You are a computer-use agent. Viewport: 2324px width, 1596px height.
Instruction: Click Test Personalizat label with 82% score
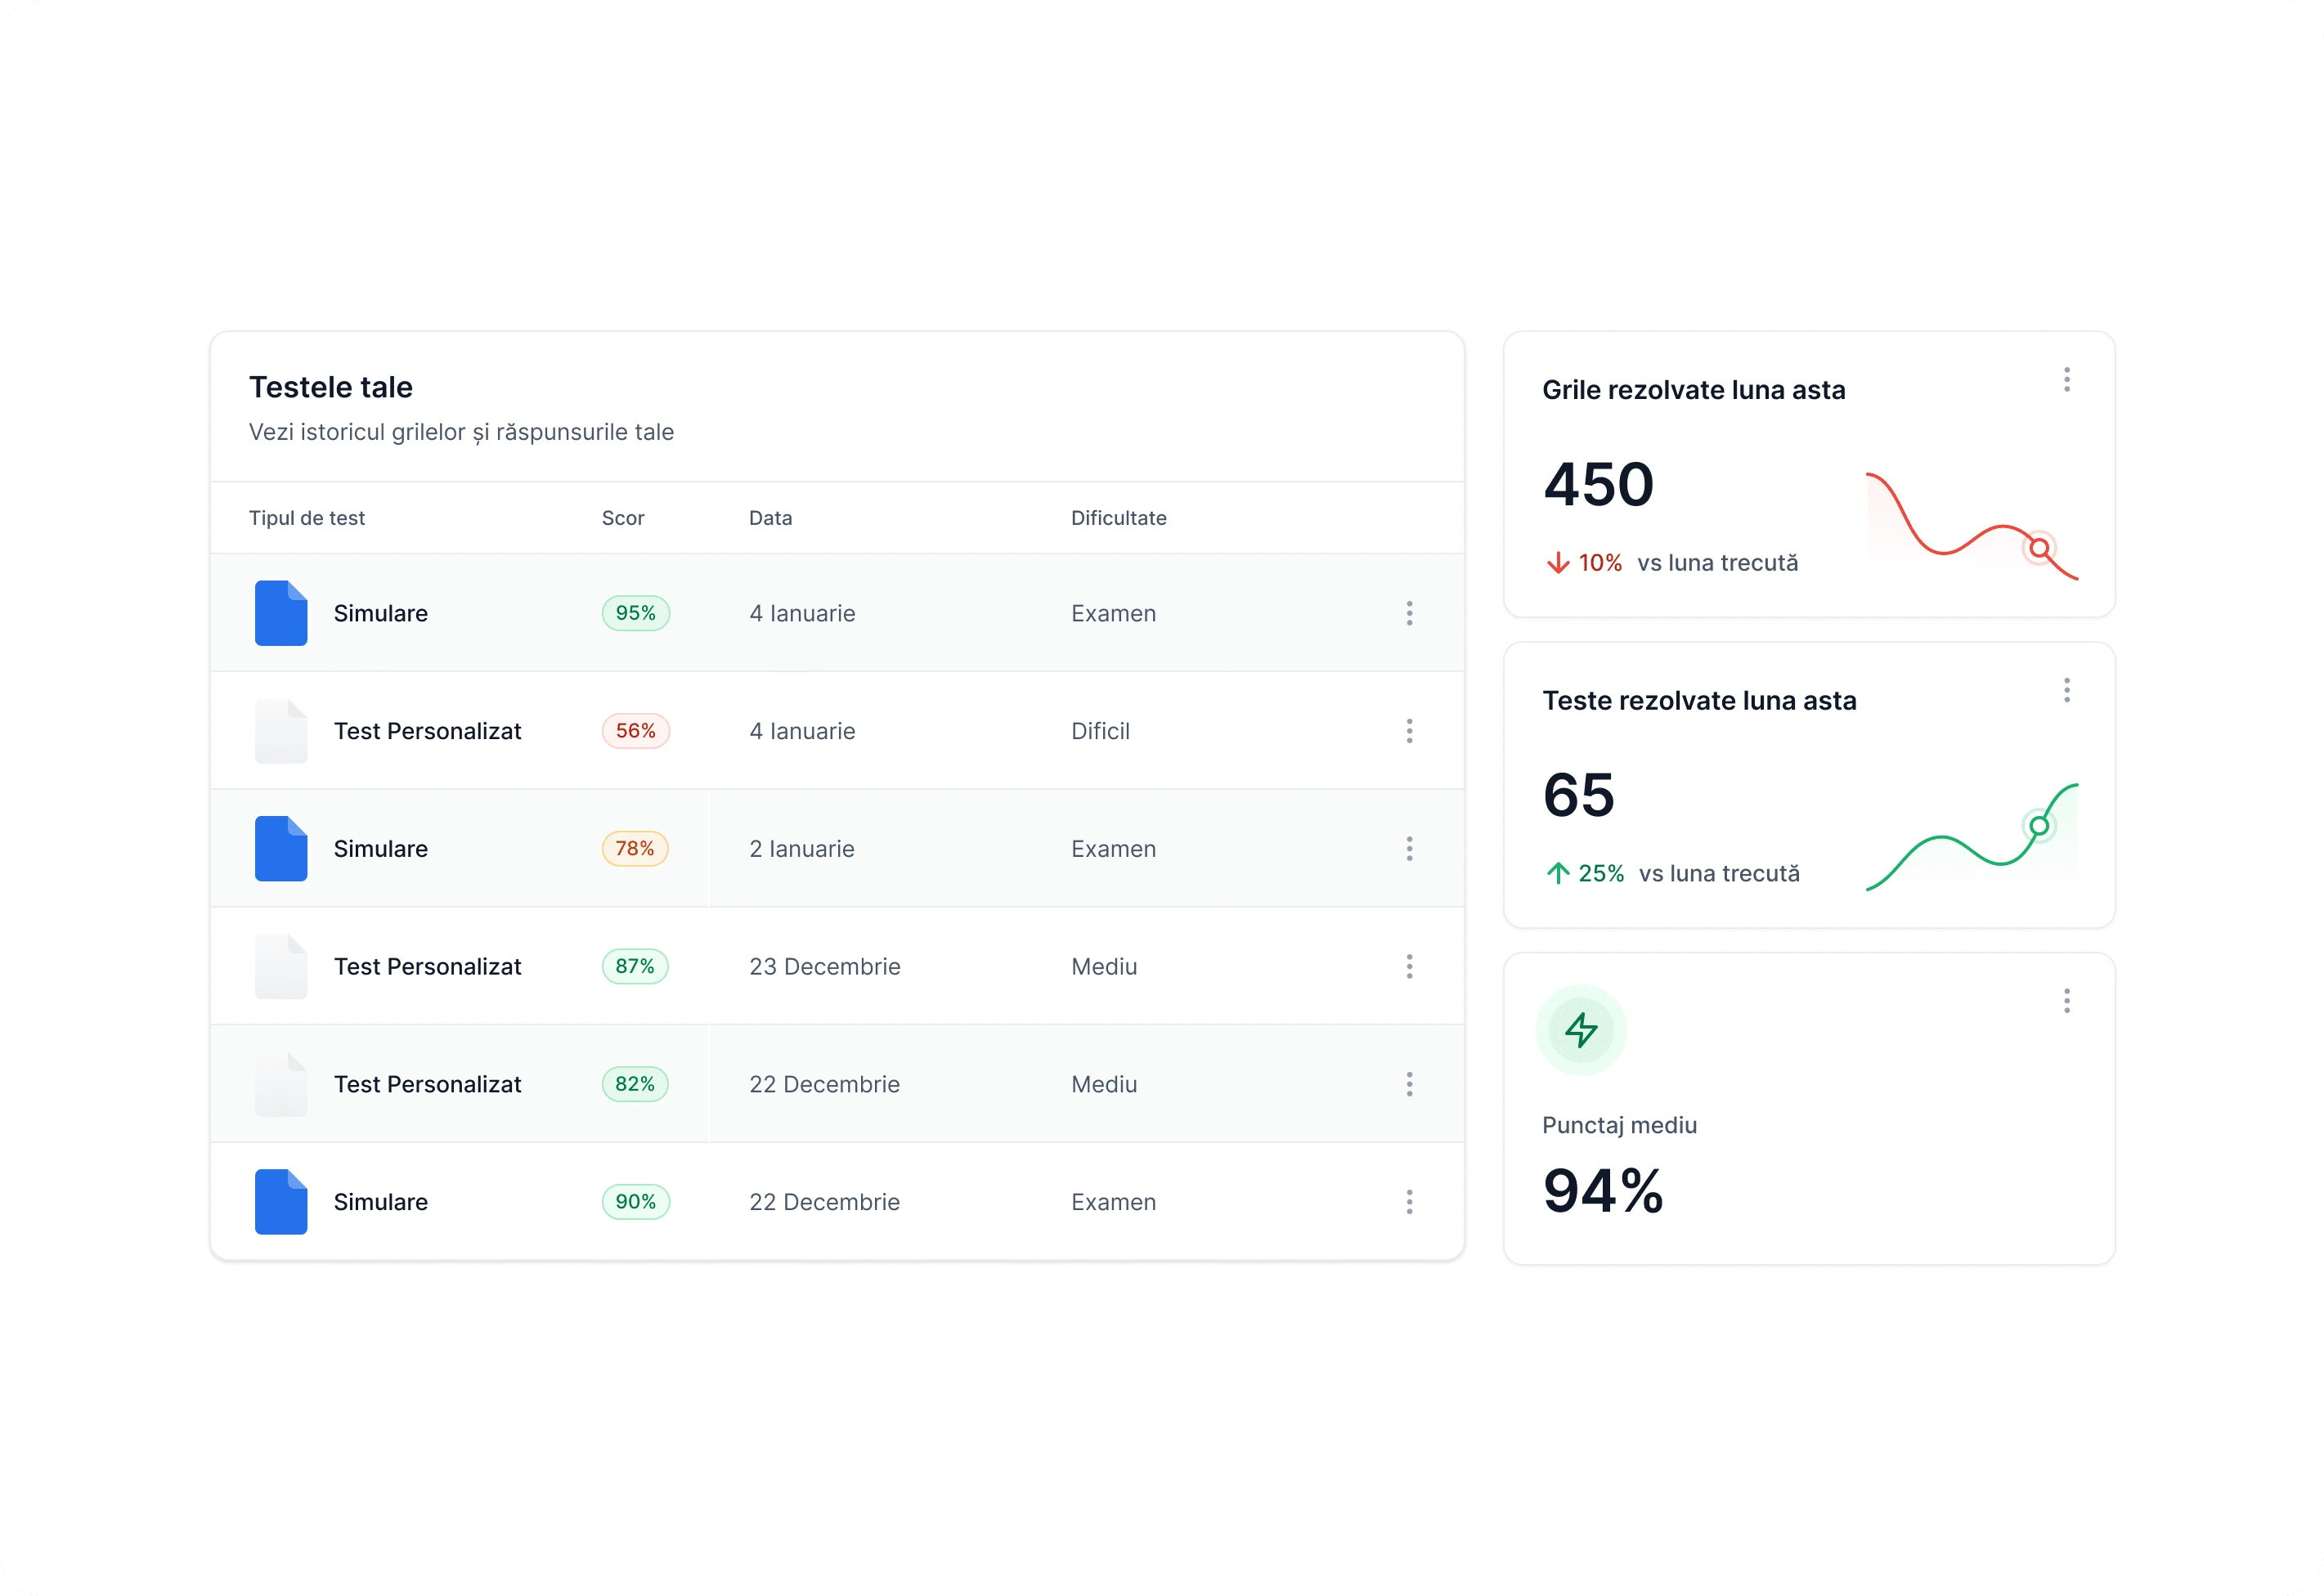(427, 1084)
